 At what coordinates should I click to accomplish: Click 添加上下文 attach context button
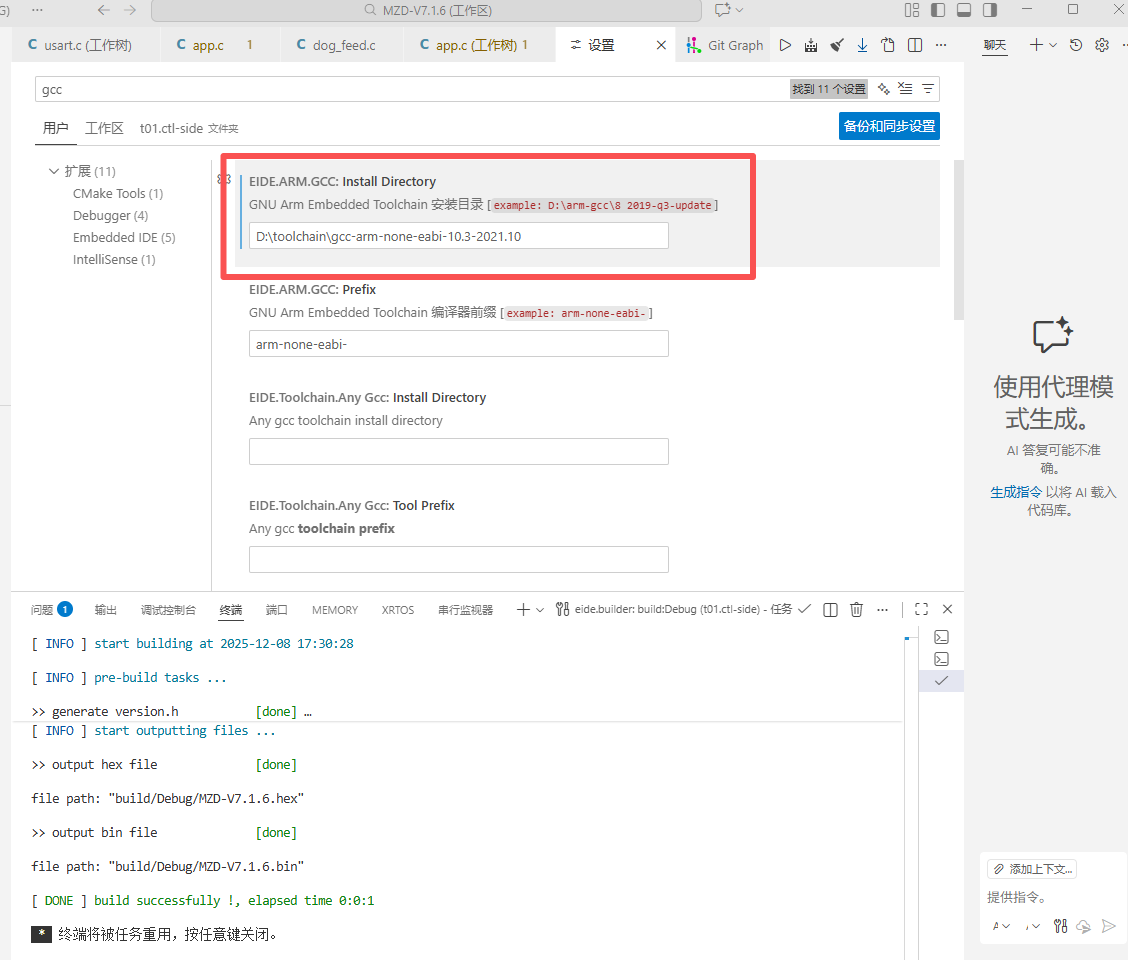1032,869
